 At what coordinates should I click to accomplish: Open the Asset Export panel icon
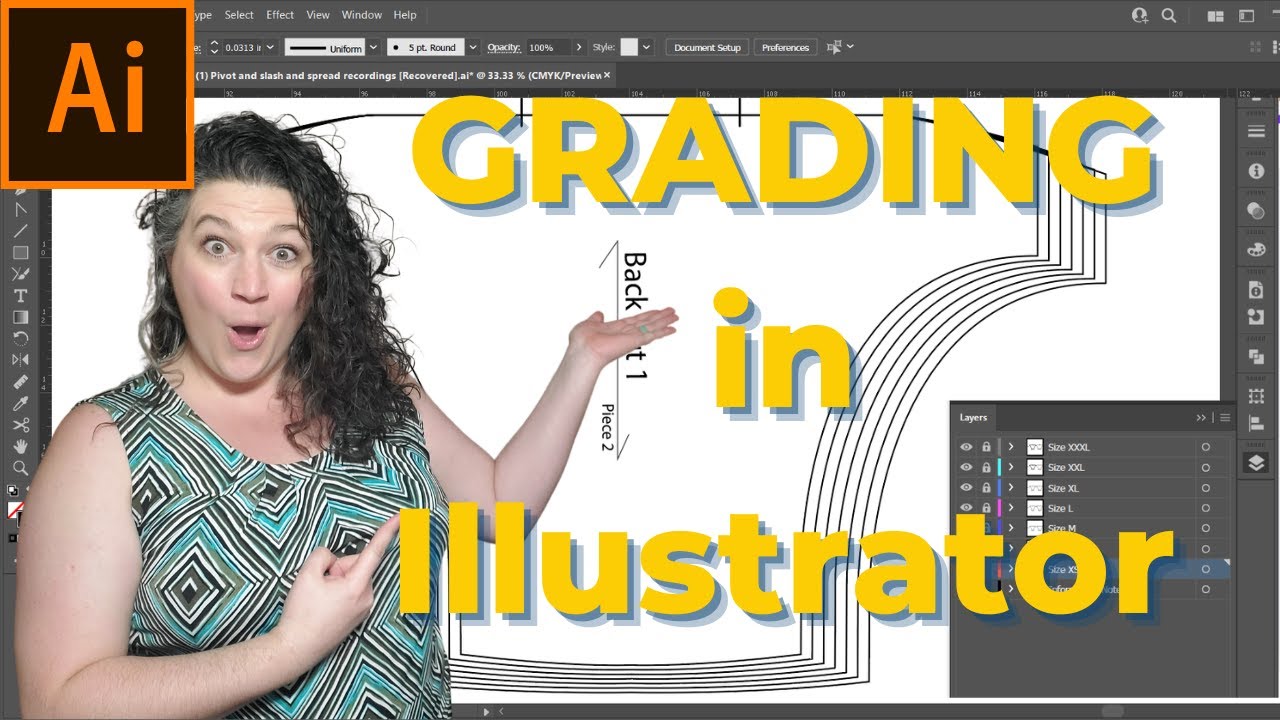[1256, 289]
